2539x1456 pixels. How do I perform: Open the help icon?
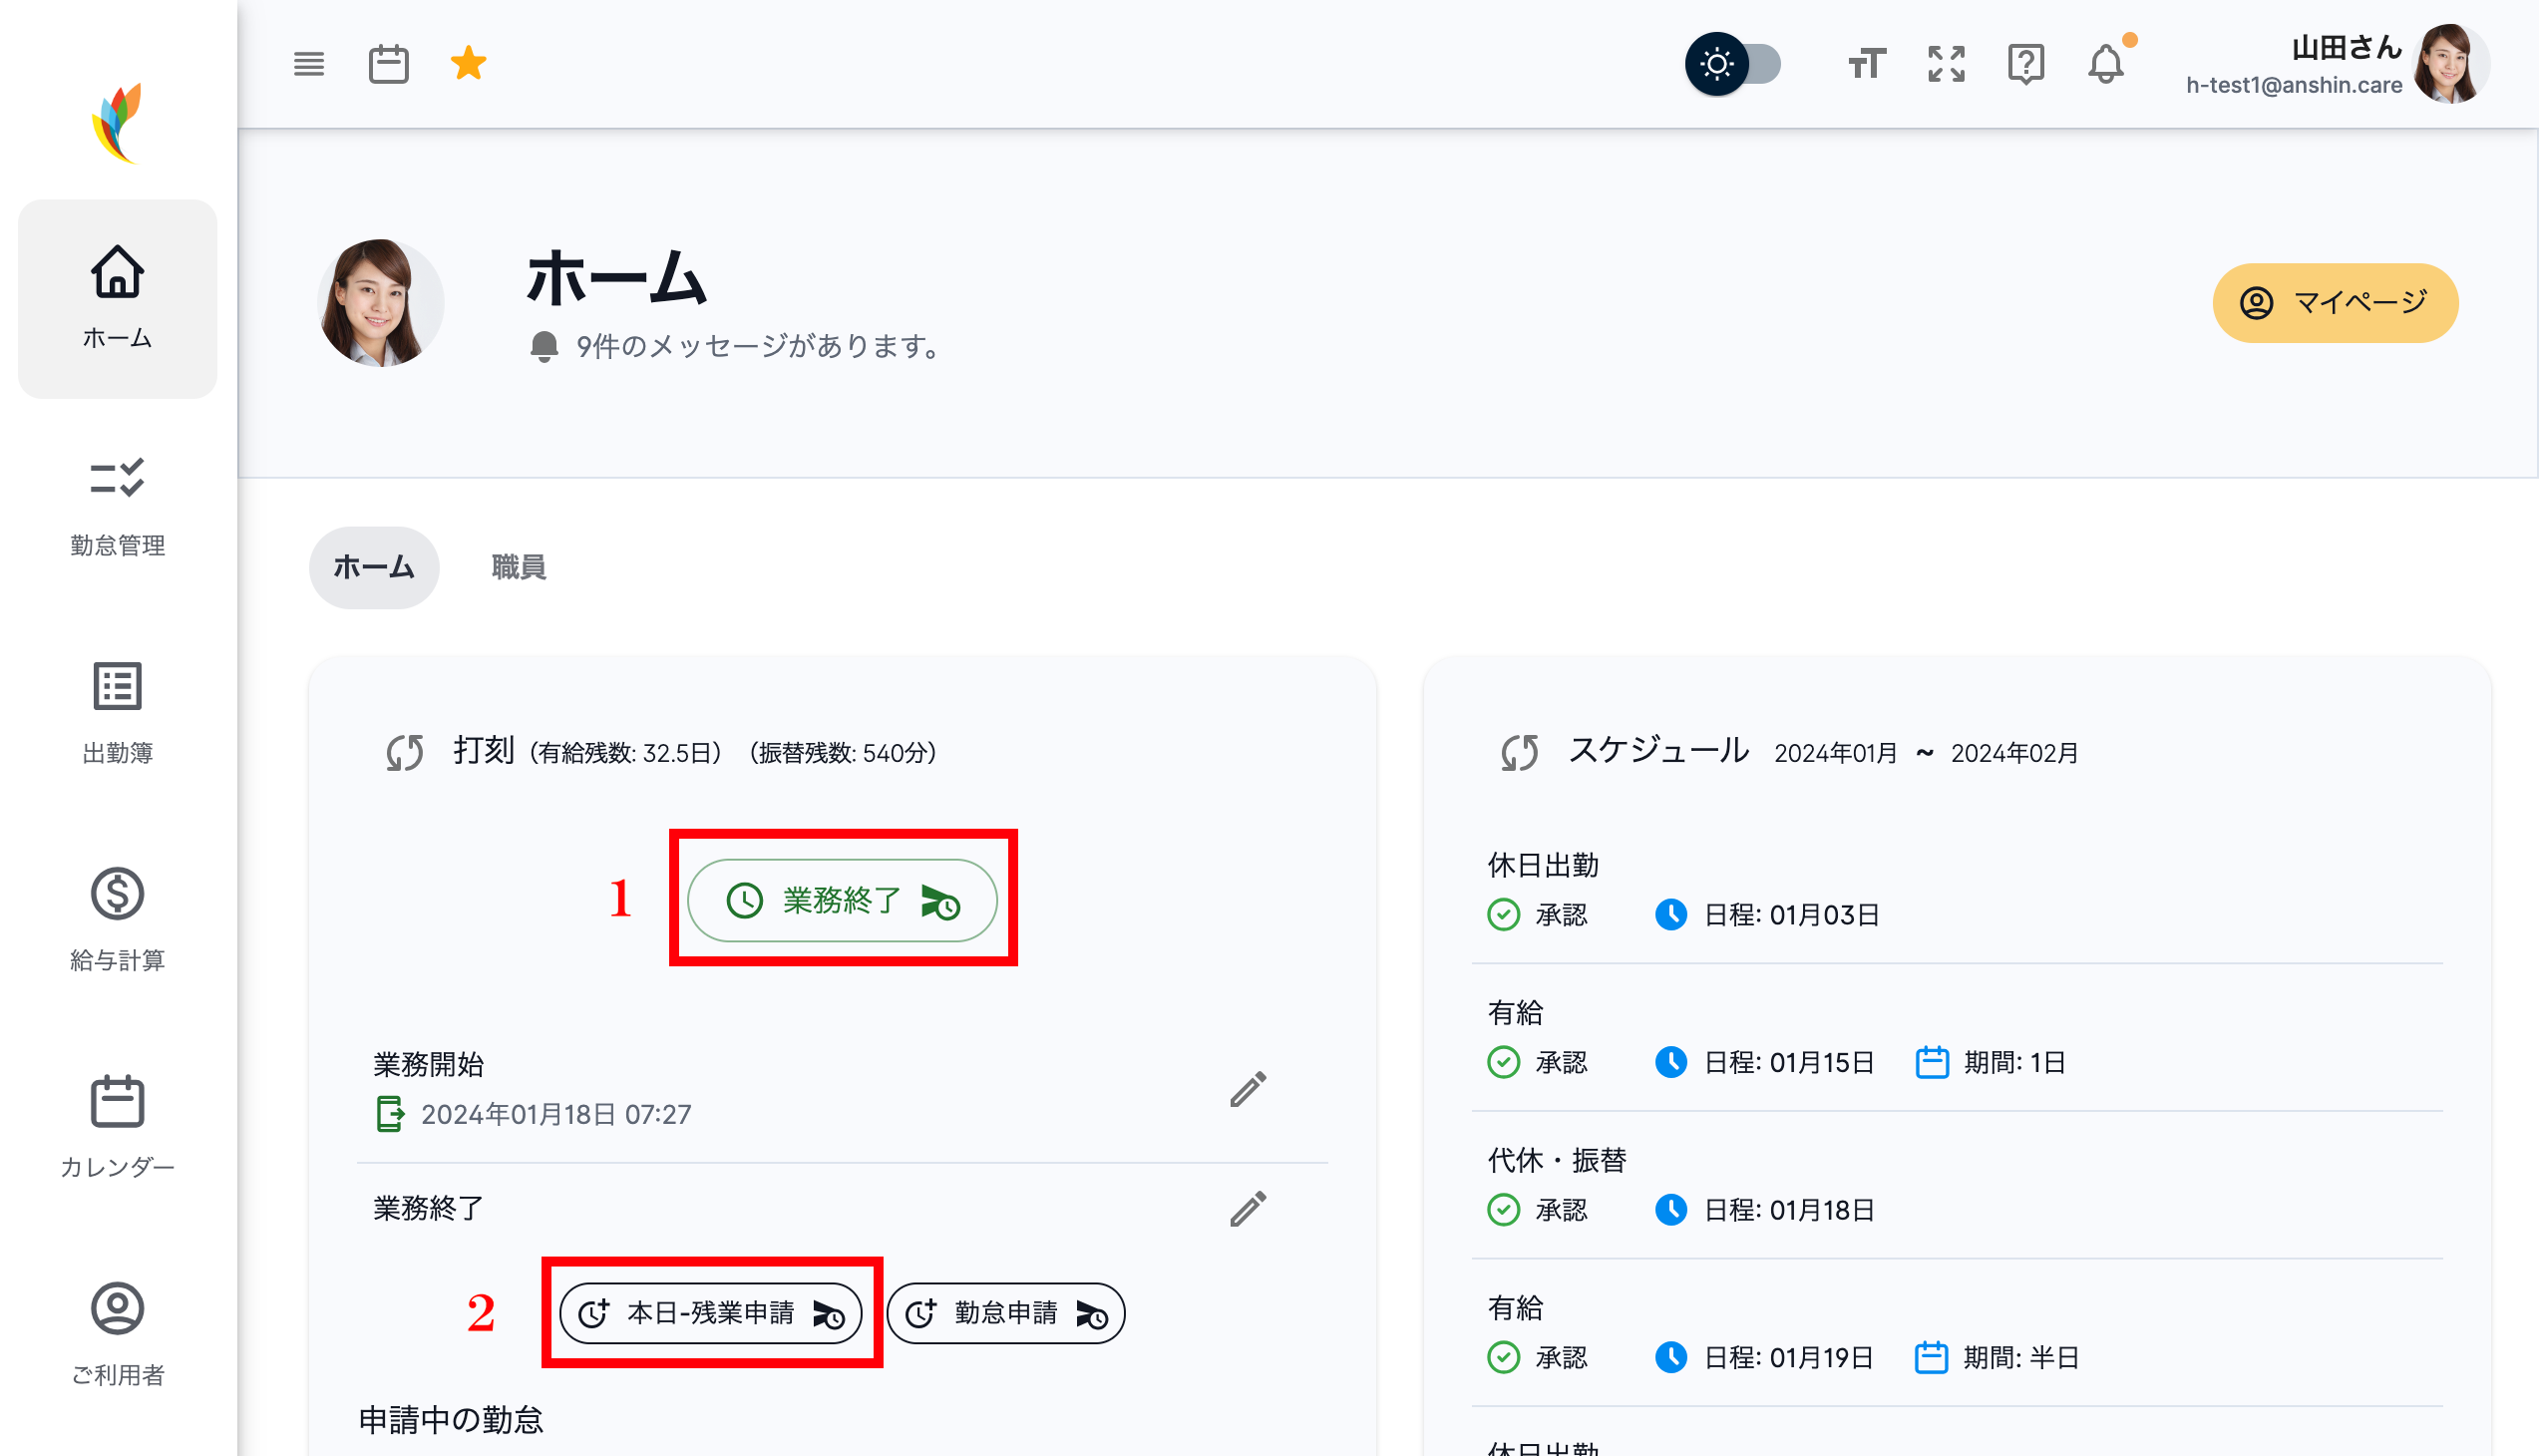click(2026, 63)
